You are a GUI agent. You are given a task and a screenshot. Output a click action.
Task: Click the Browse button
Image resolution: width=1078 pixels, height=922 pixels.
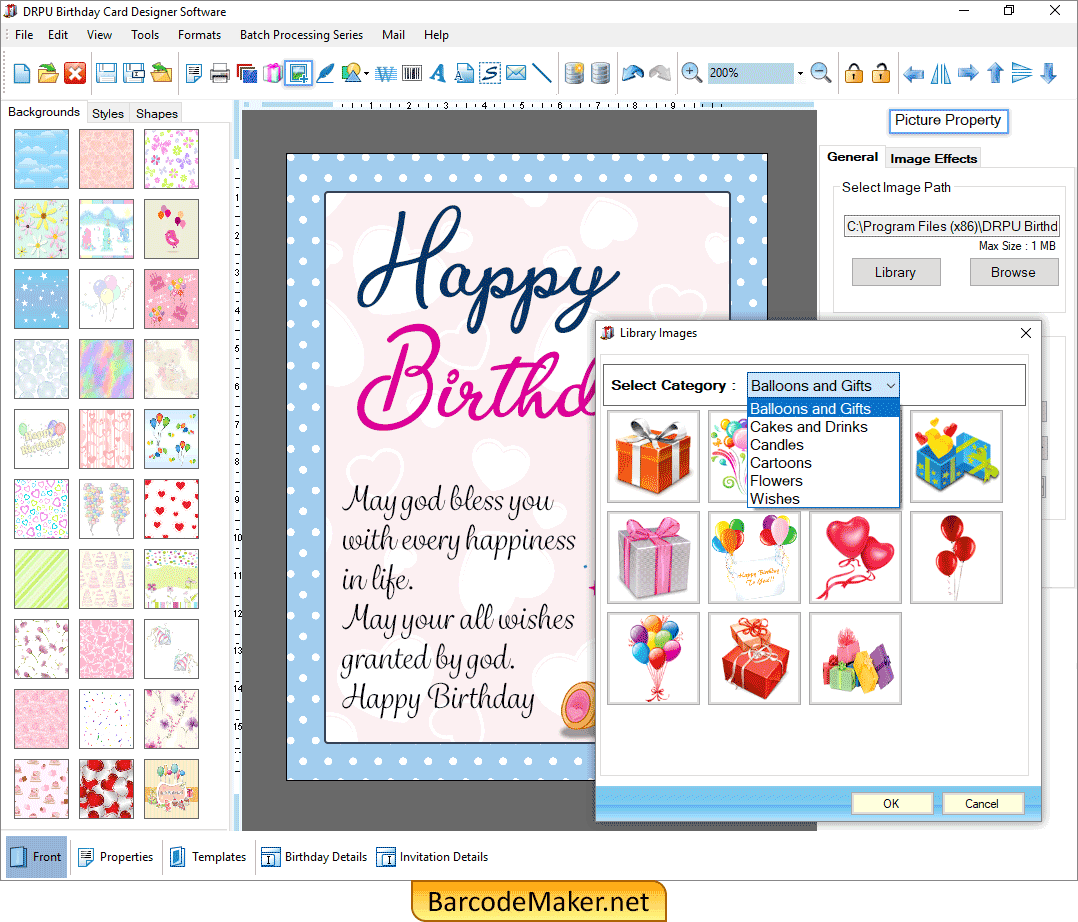(1013, 272)
